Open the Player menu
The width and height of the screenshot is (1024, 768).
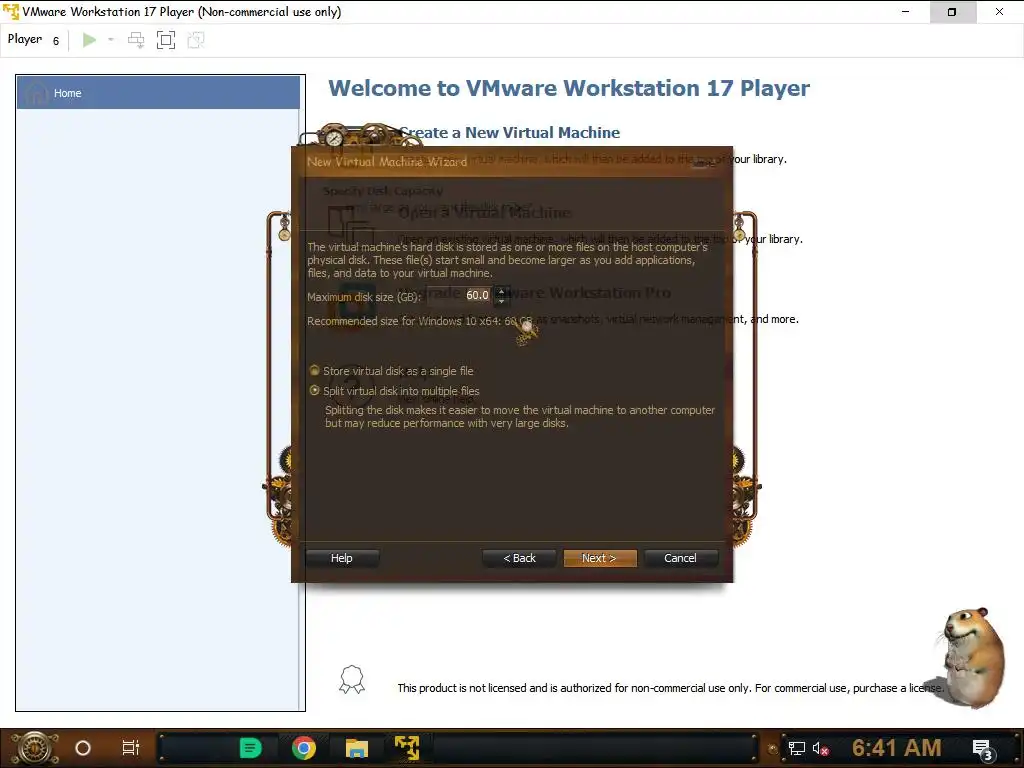click(33, 40)
